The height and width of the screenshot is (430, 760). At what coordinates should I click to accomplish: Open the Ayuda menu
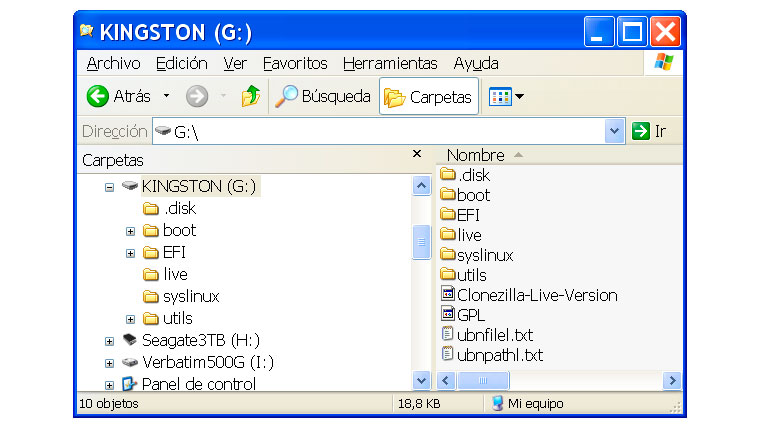[x=475, y=64]
